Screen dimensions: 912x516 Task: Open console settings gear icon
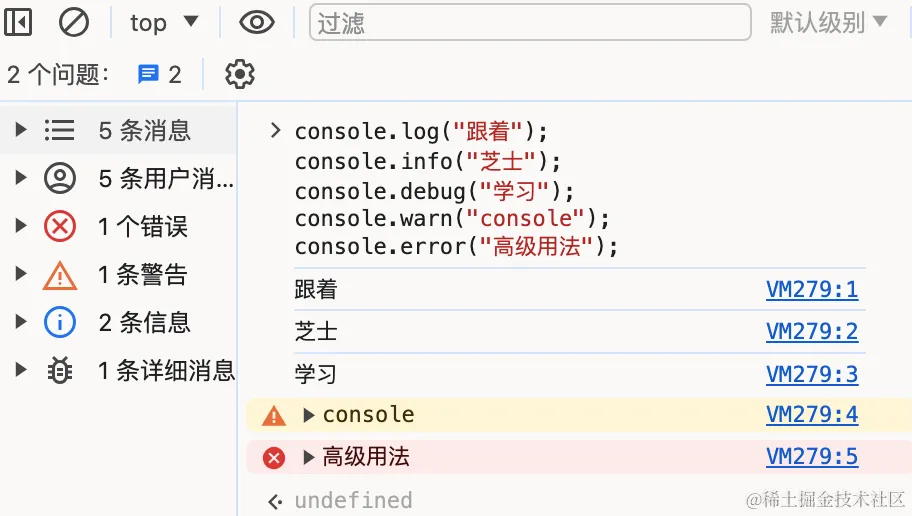pyautogui.click(x=240, y=74)
